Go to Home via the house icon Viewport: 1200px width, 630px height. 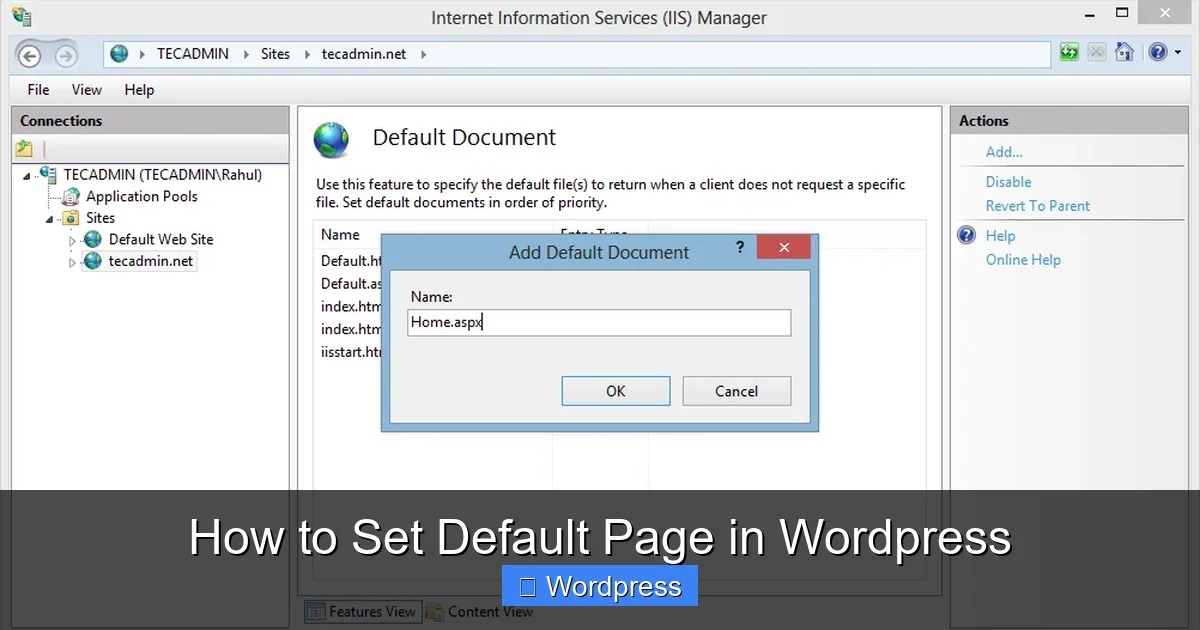(1124, 53)
